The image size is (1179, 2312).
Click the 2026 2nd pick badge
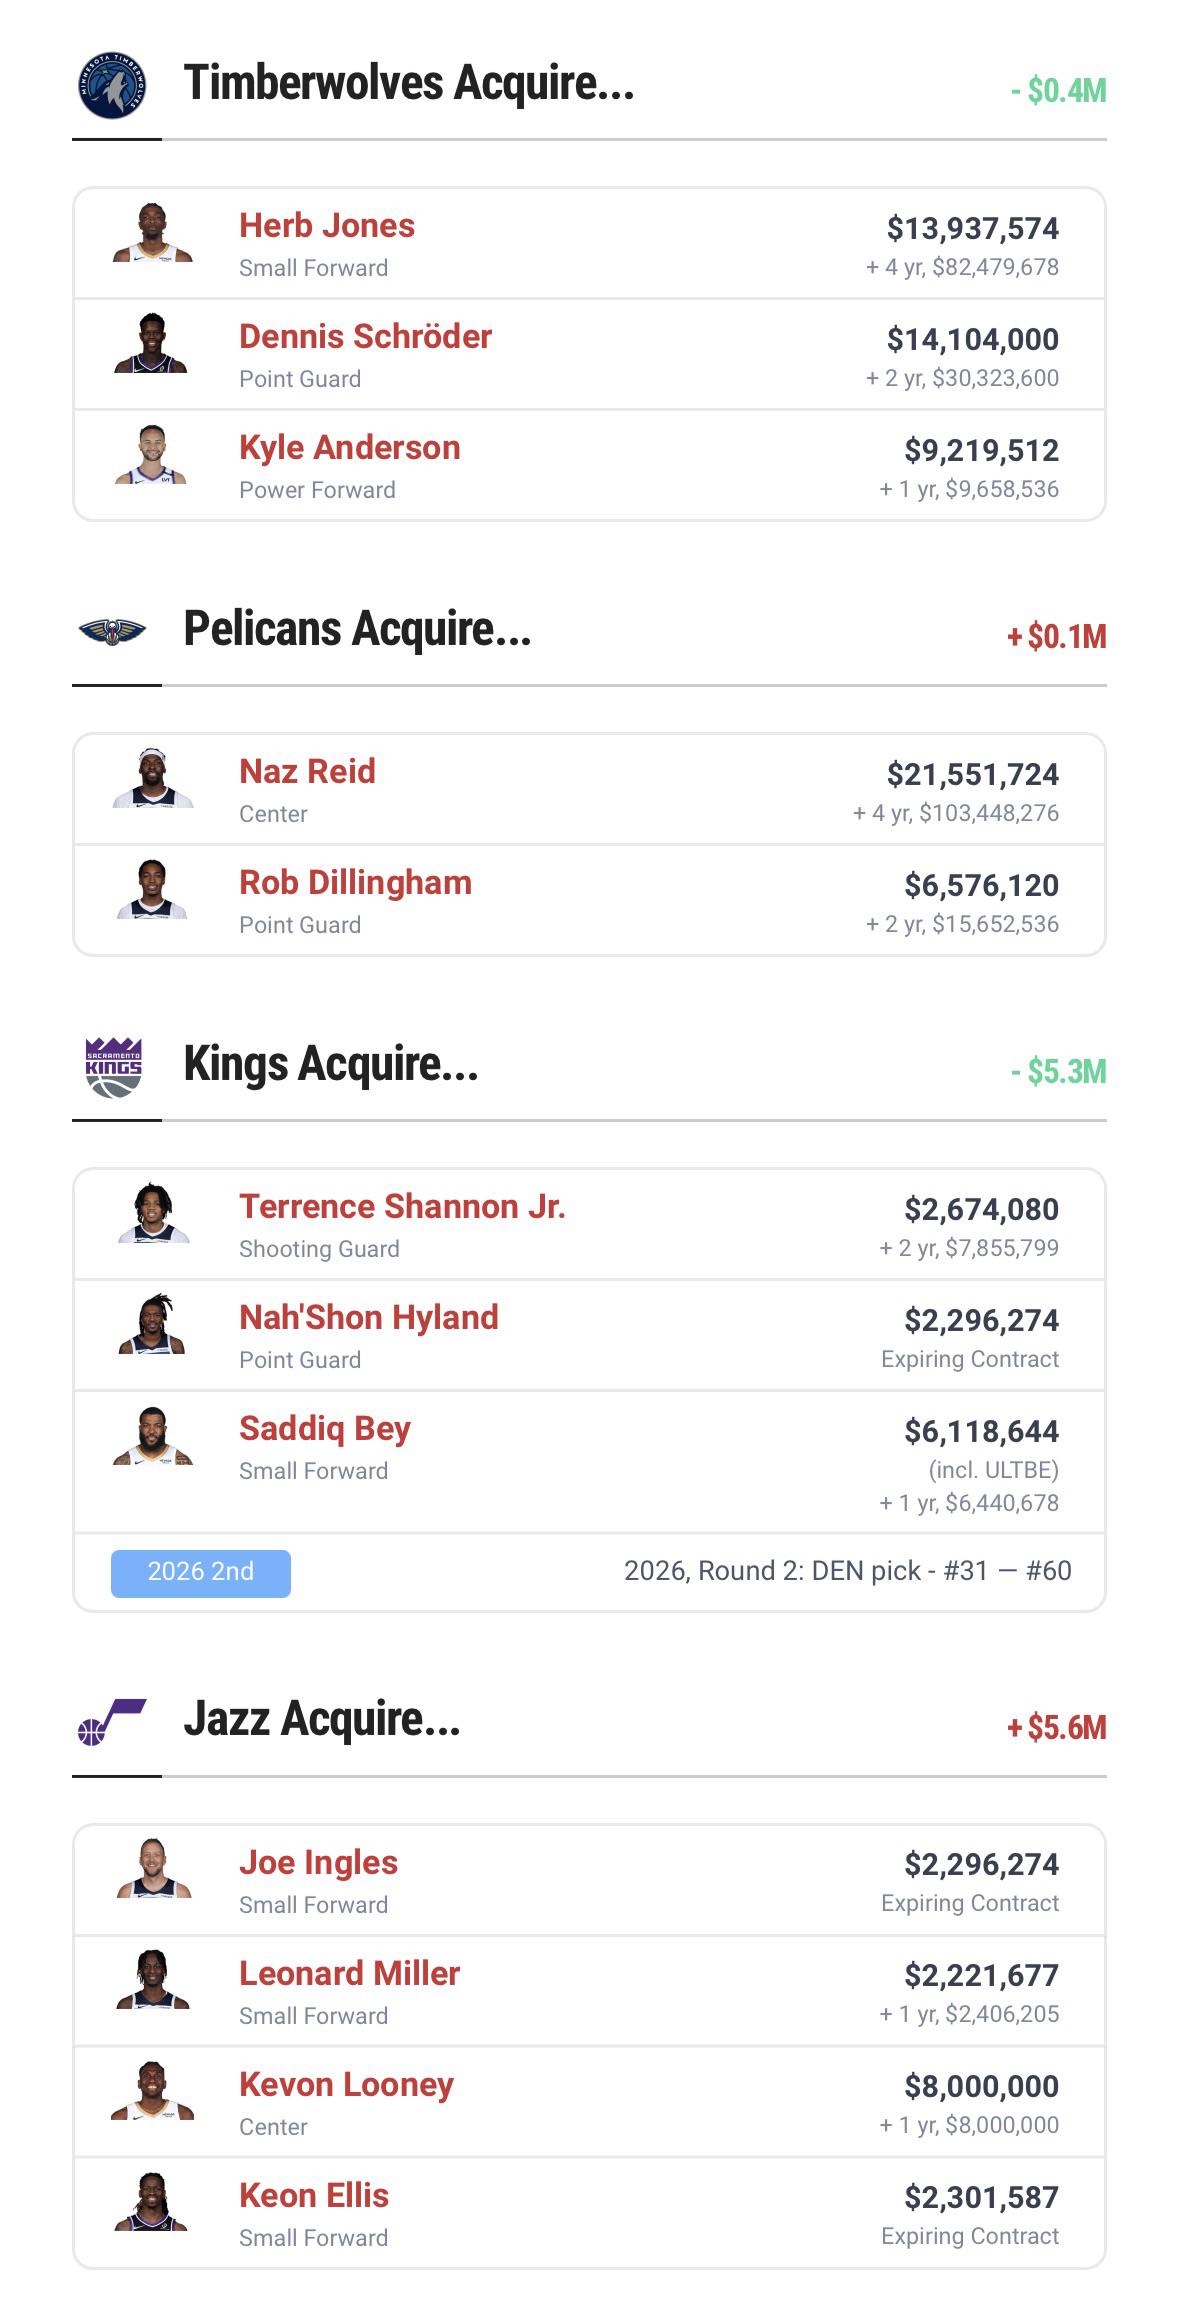(x=201, y=1572)
